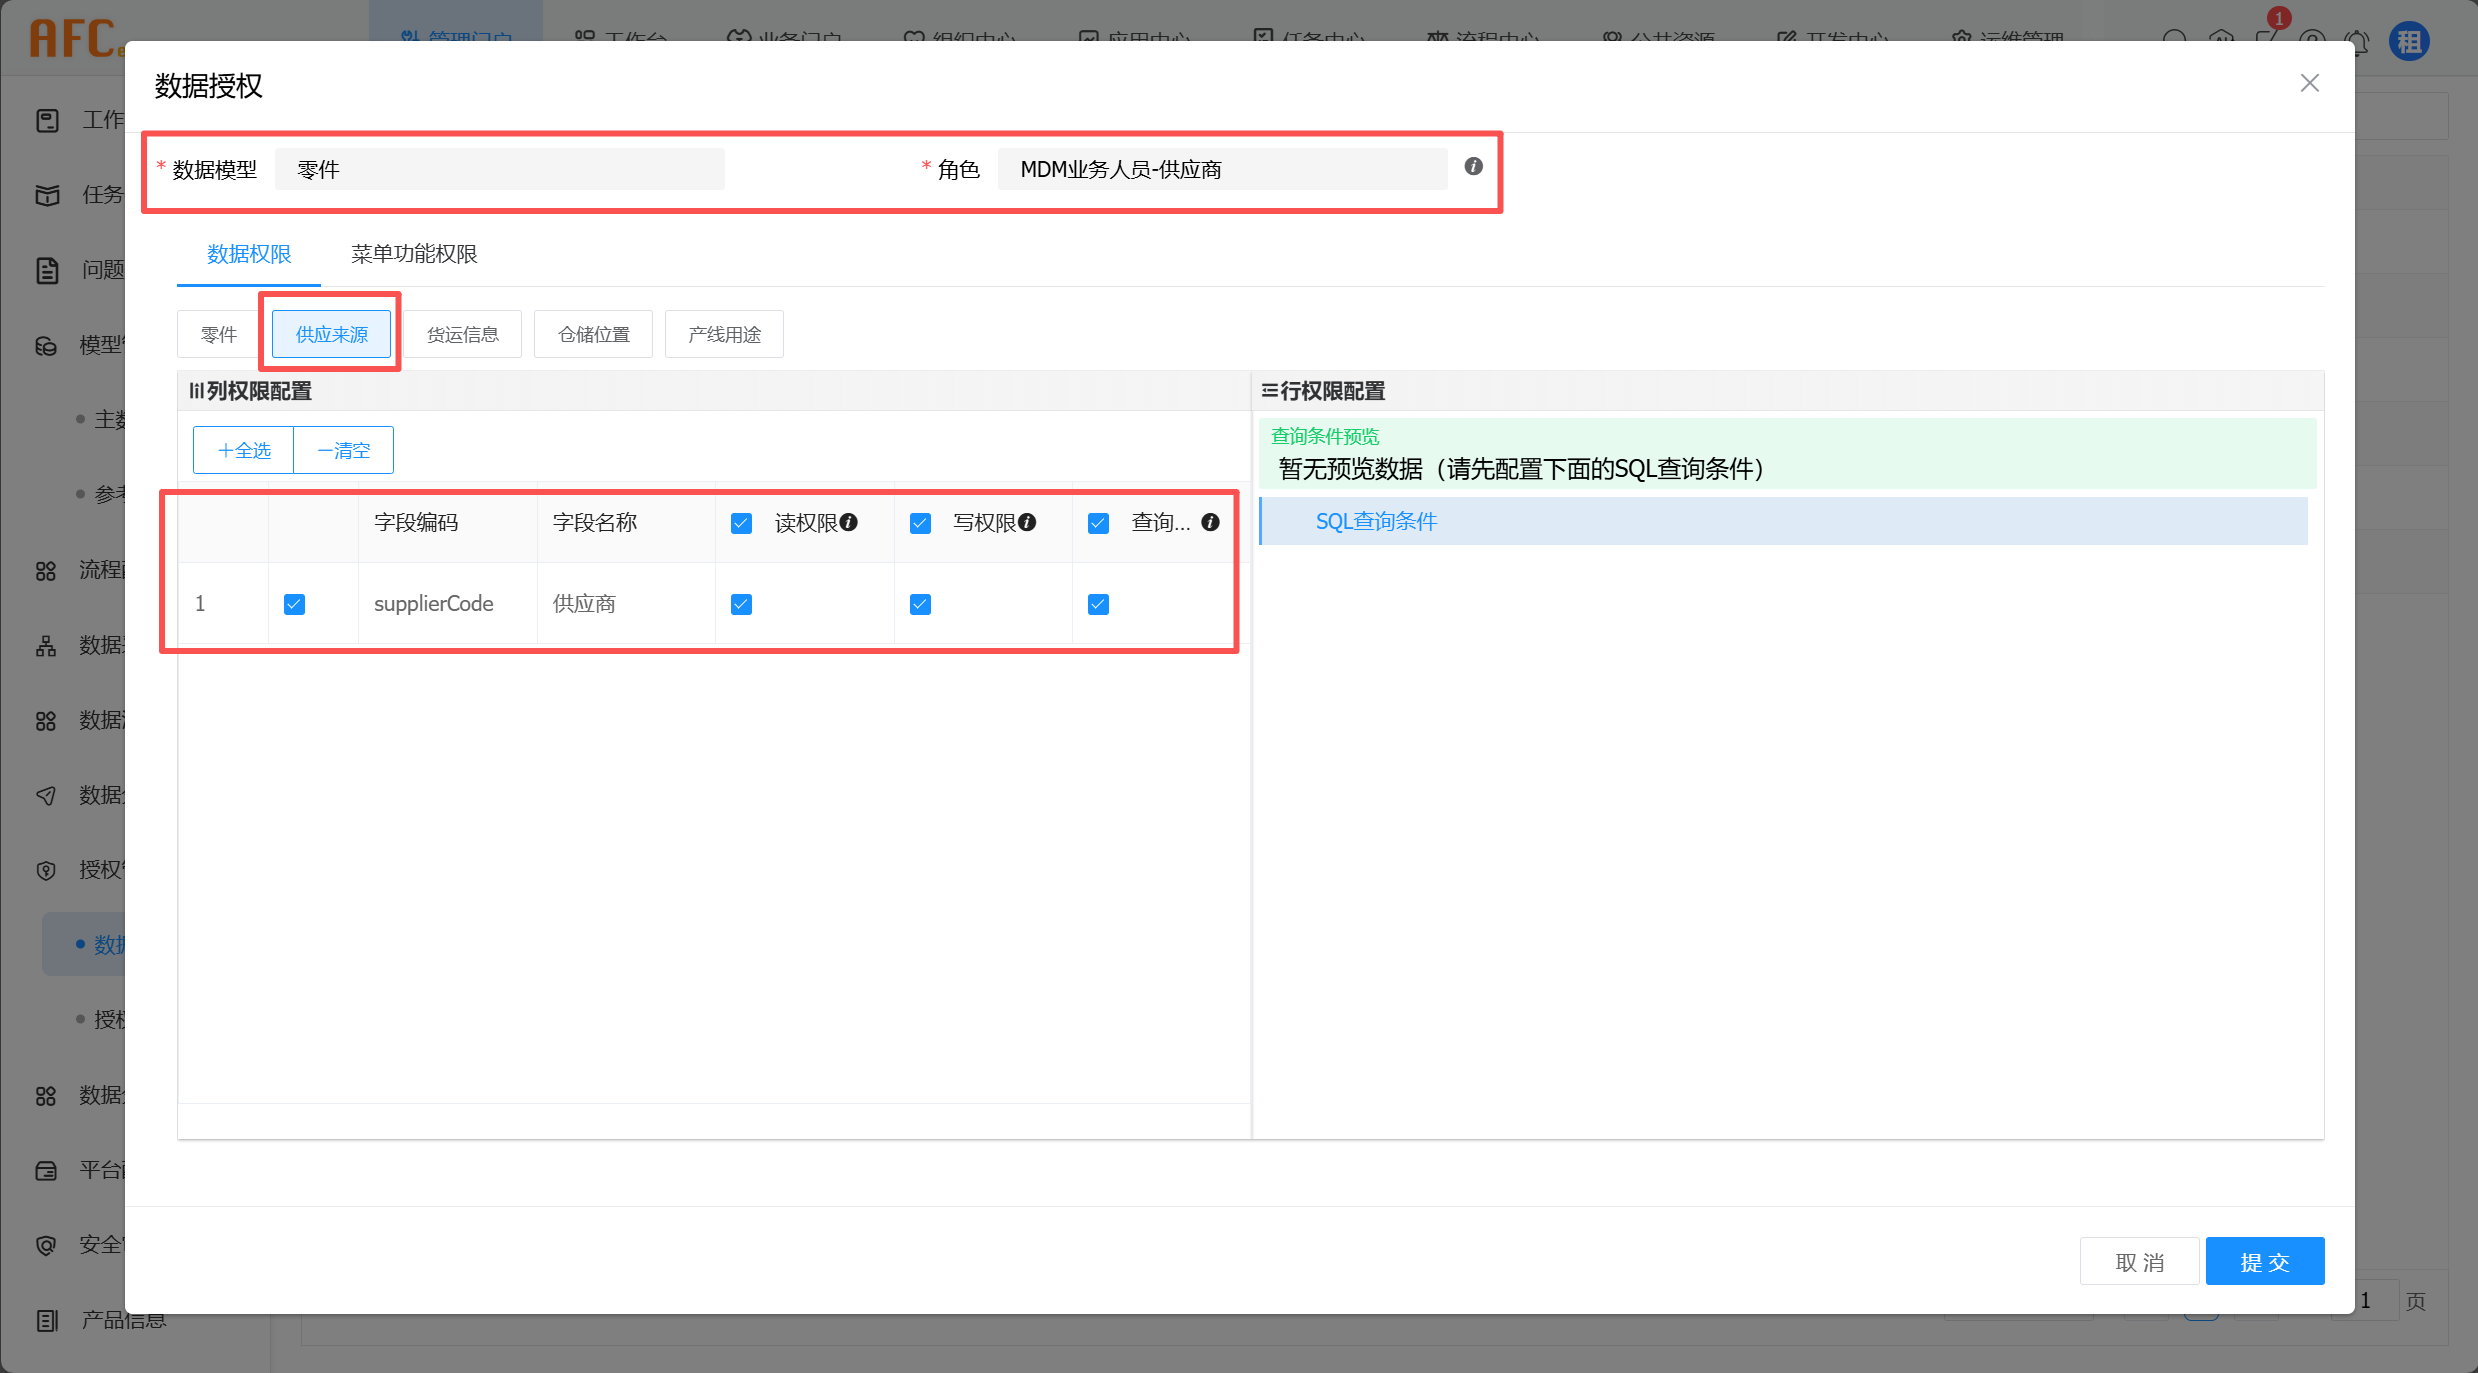Click the select all (全选) button
Screen dimensions: 2478x1373
[x=244, y=450]
